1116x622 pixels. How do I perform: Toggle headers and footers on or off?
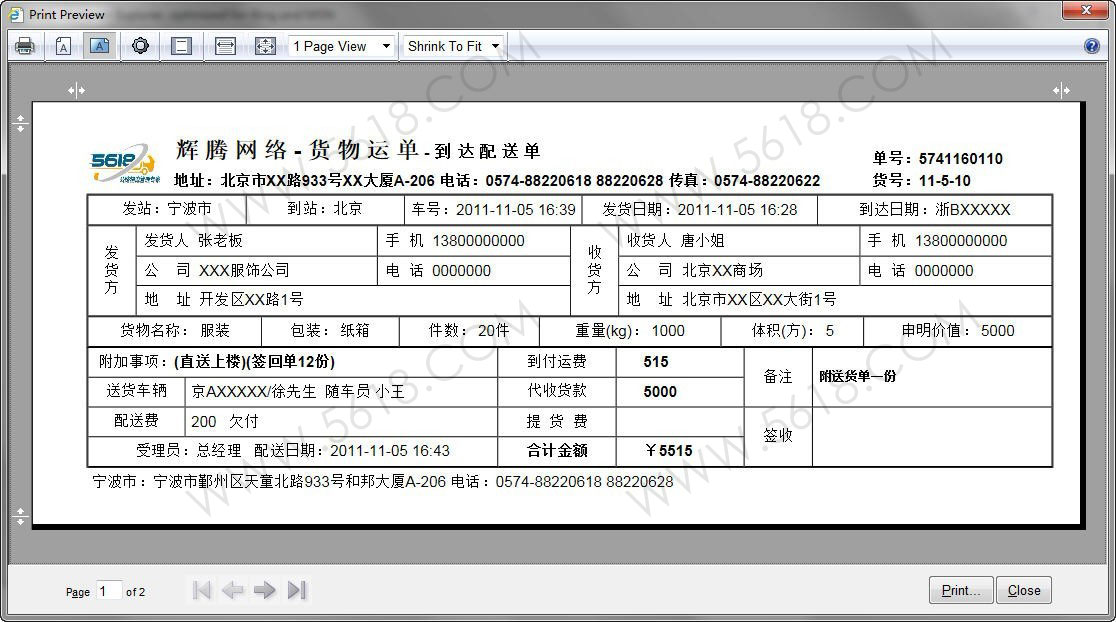click(181, 46)
